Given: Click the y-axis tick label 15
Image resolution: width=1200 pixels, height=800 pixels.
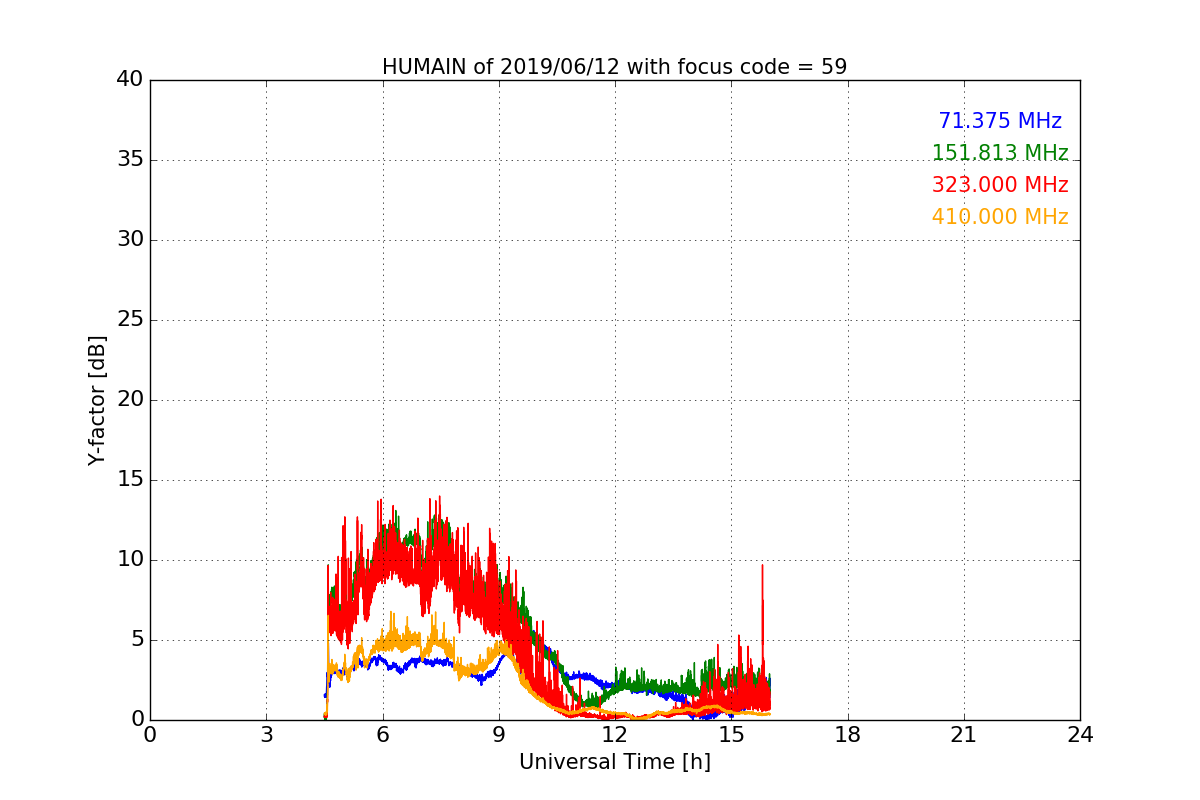Looking at the screenshot, I should tap(130, 480).
